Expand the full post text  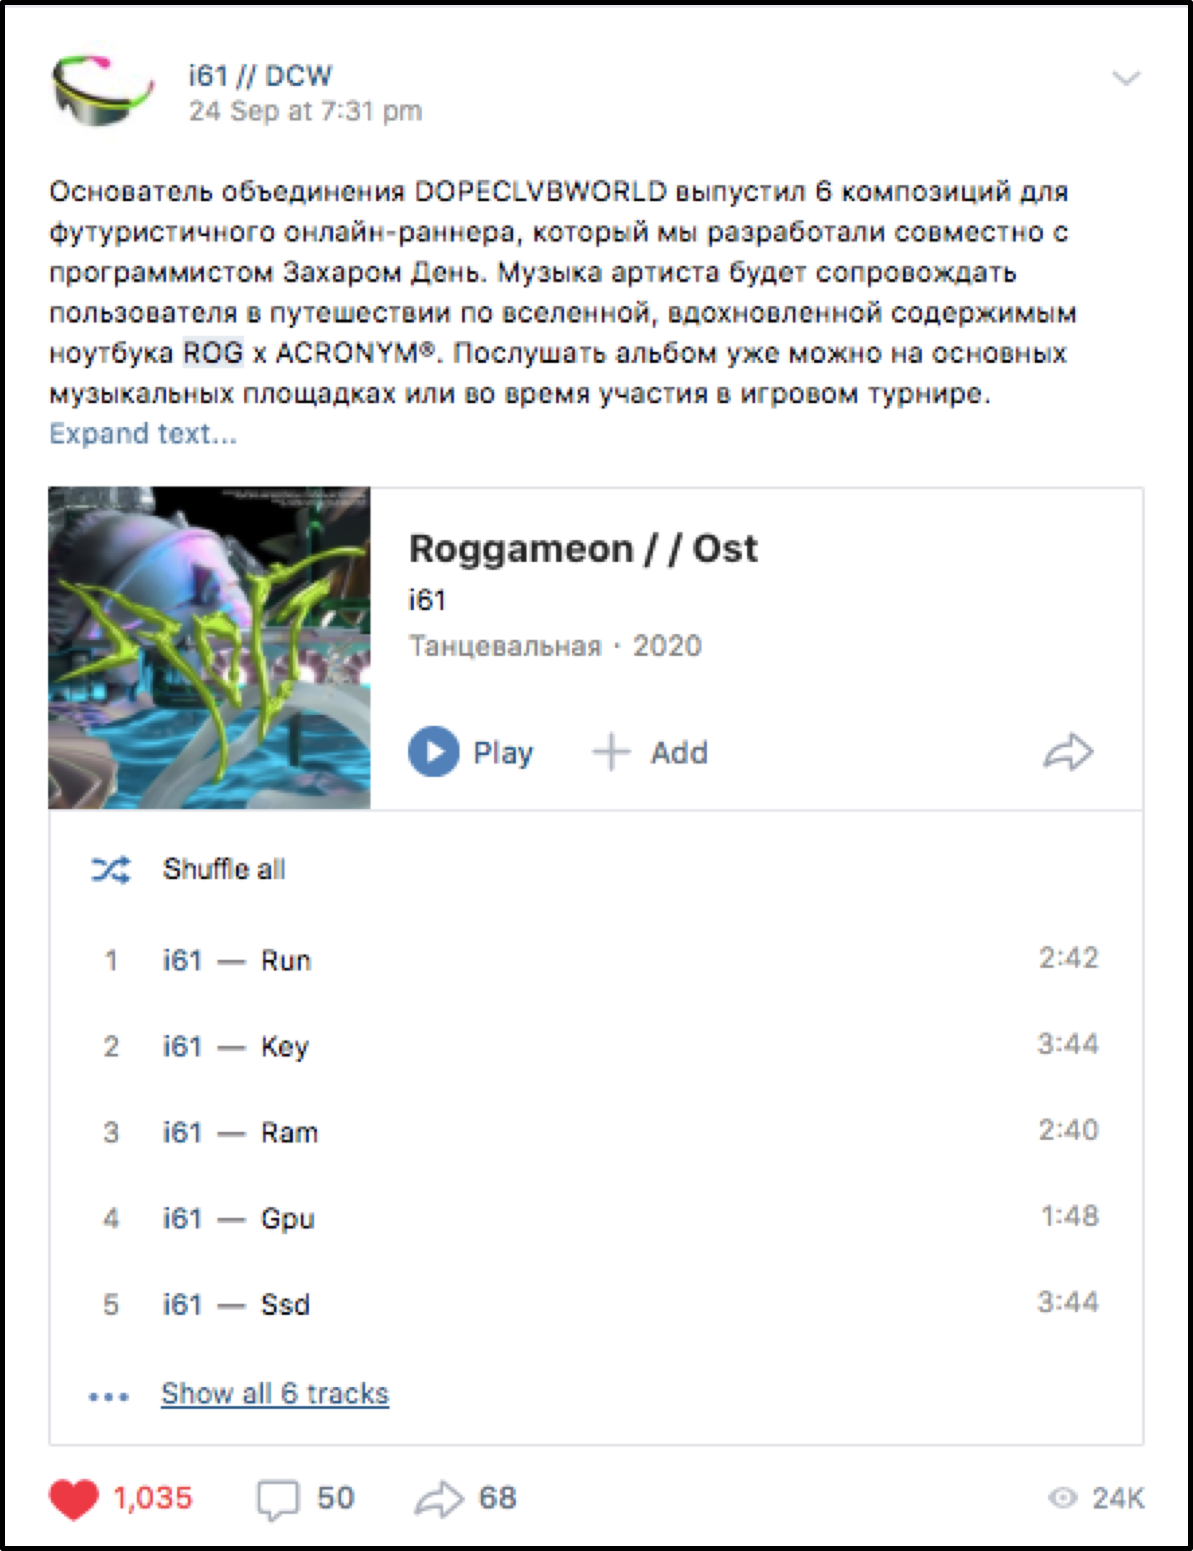(143, 434)
